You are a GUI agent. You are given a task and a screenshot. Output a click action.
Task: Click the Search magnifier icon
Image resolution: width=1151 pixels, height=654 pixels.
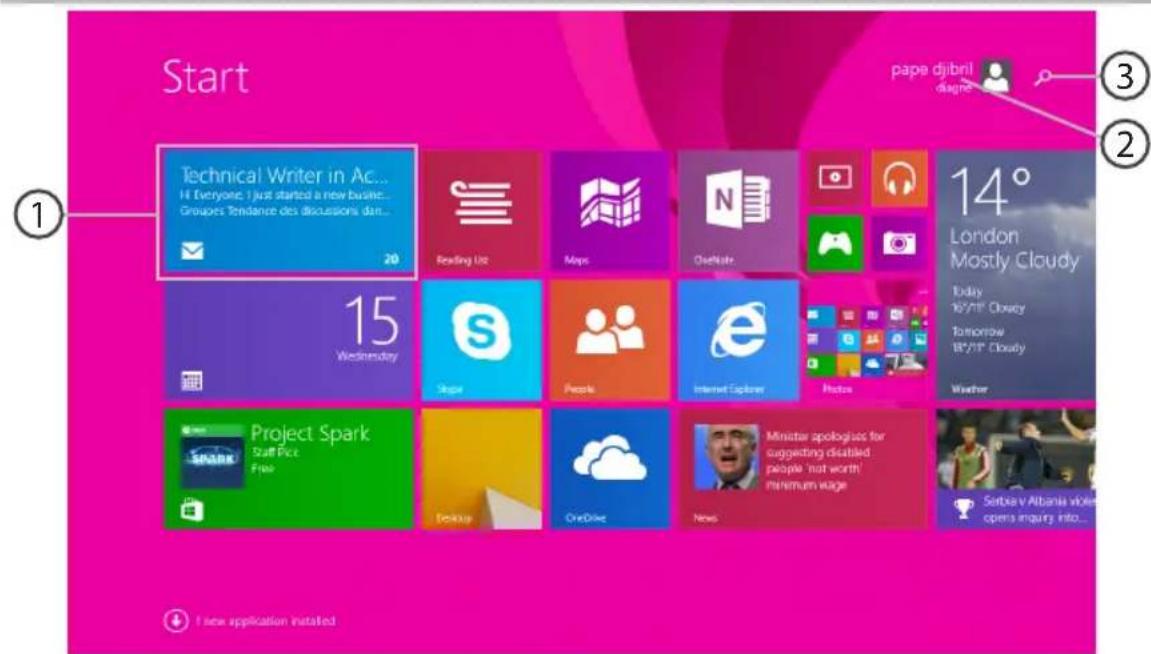(x=1043, y=76)
